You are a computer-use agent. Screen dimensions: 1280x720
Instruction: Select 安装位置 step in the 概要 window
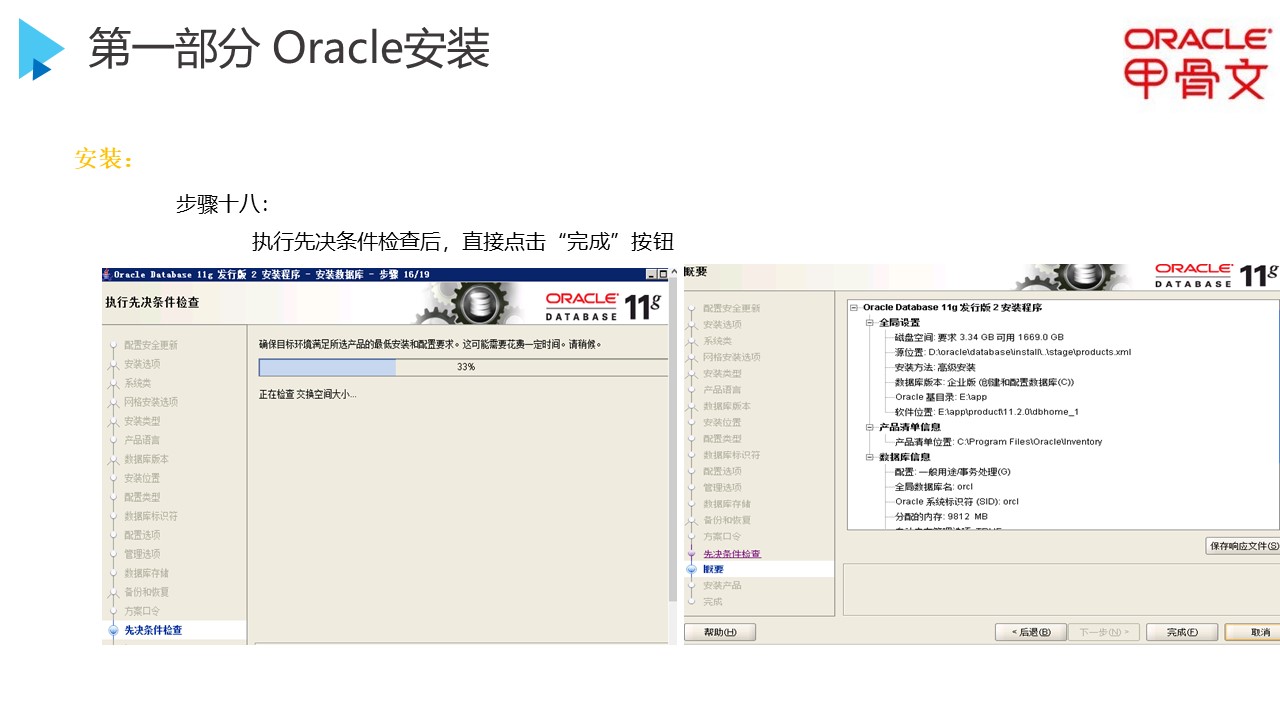pyautogui.click(x=722, y=422)
